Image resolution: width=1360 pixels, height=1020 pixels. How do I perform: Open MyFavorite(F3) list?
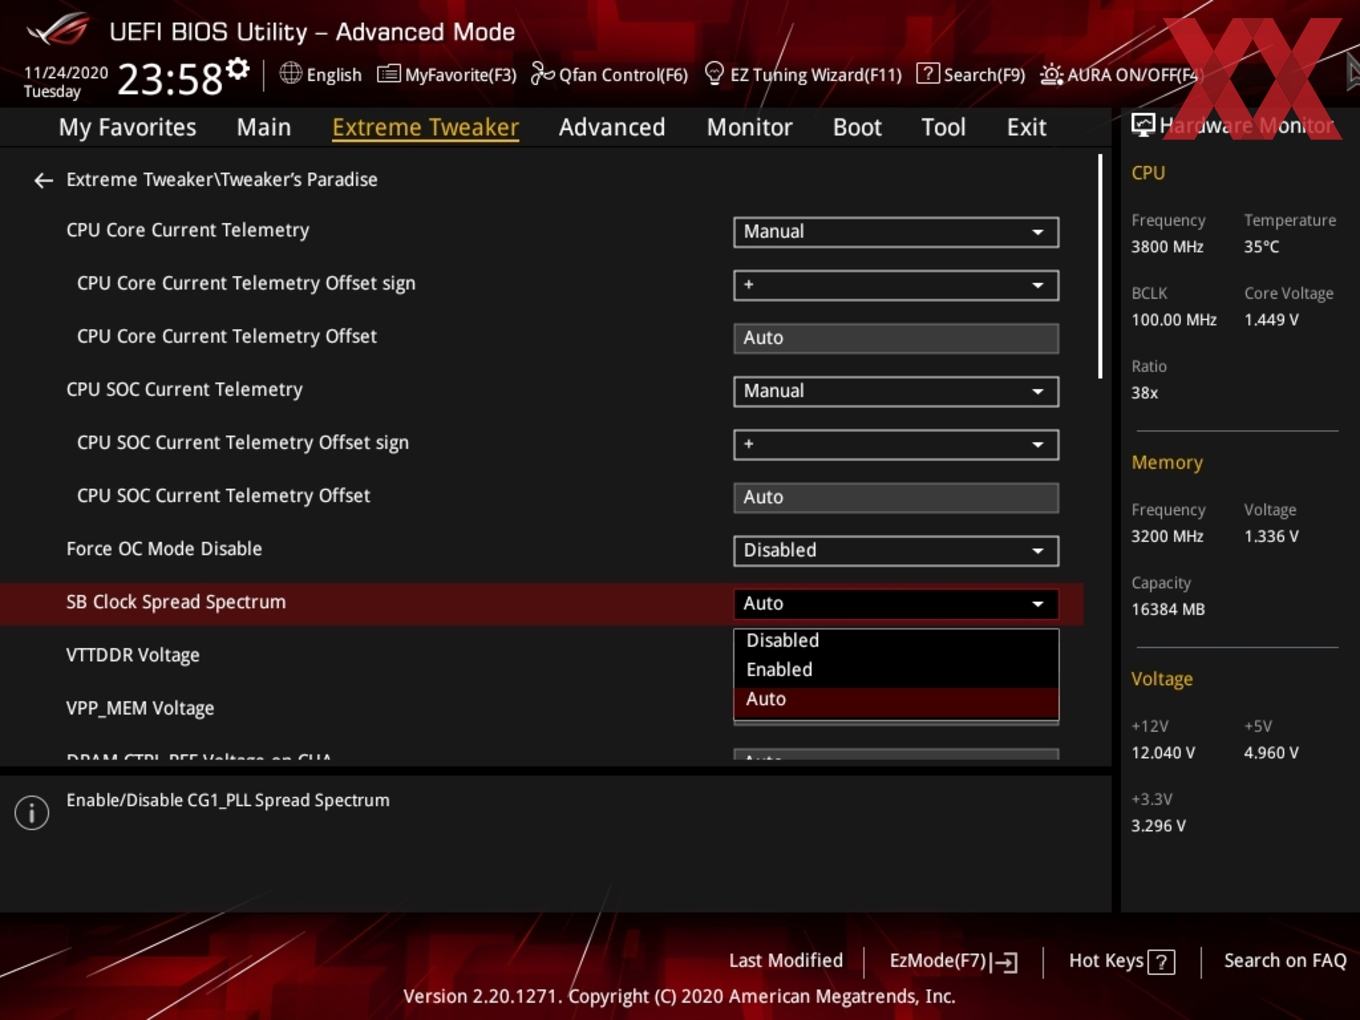(x=446, y=74)
